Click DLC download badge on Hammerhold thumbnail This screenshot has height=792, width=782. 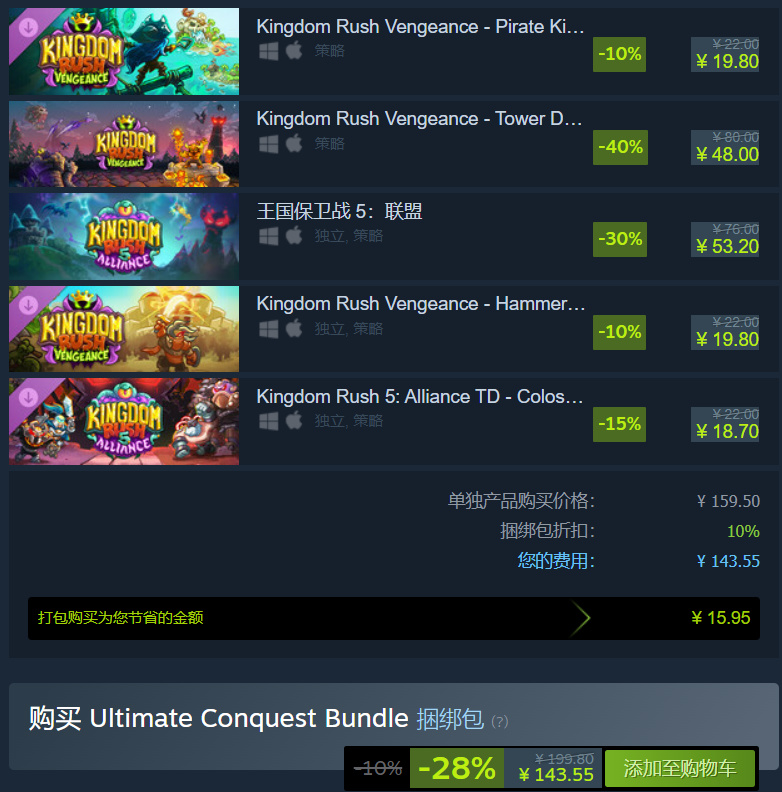coord(28,305)
